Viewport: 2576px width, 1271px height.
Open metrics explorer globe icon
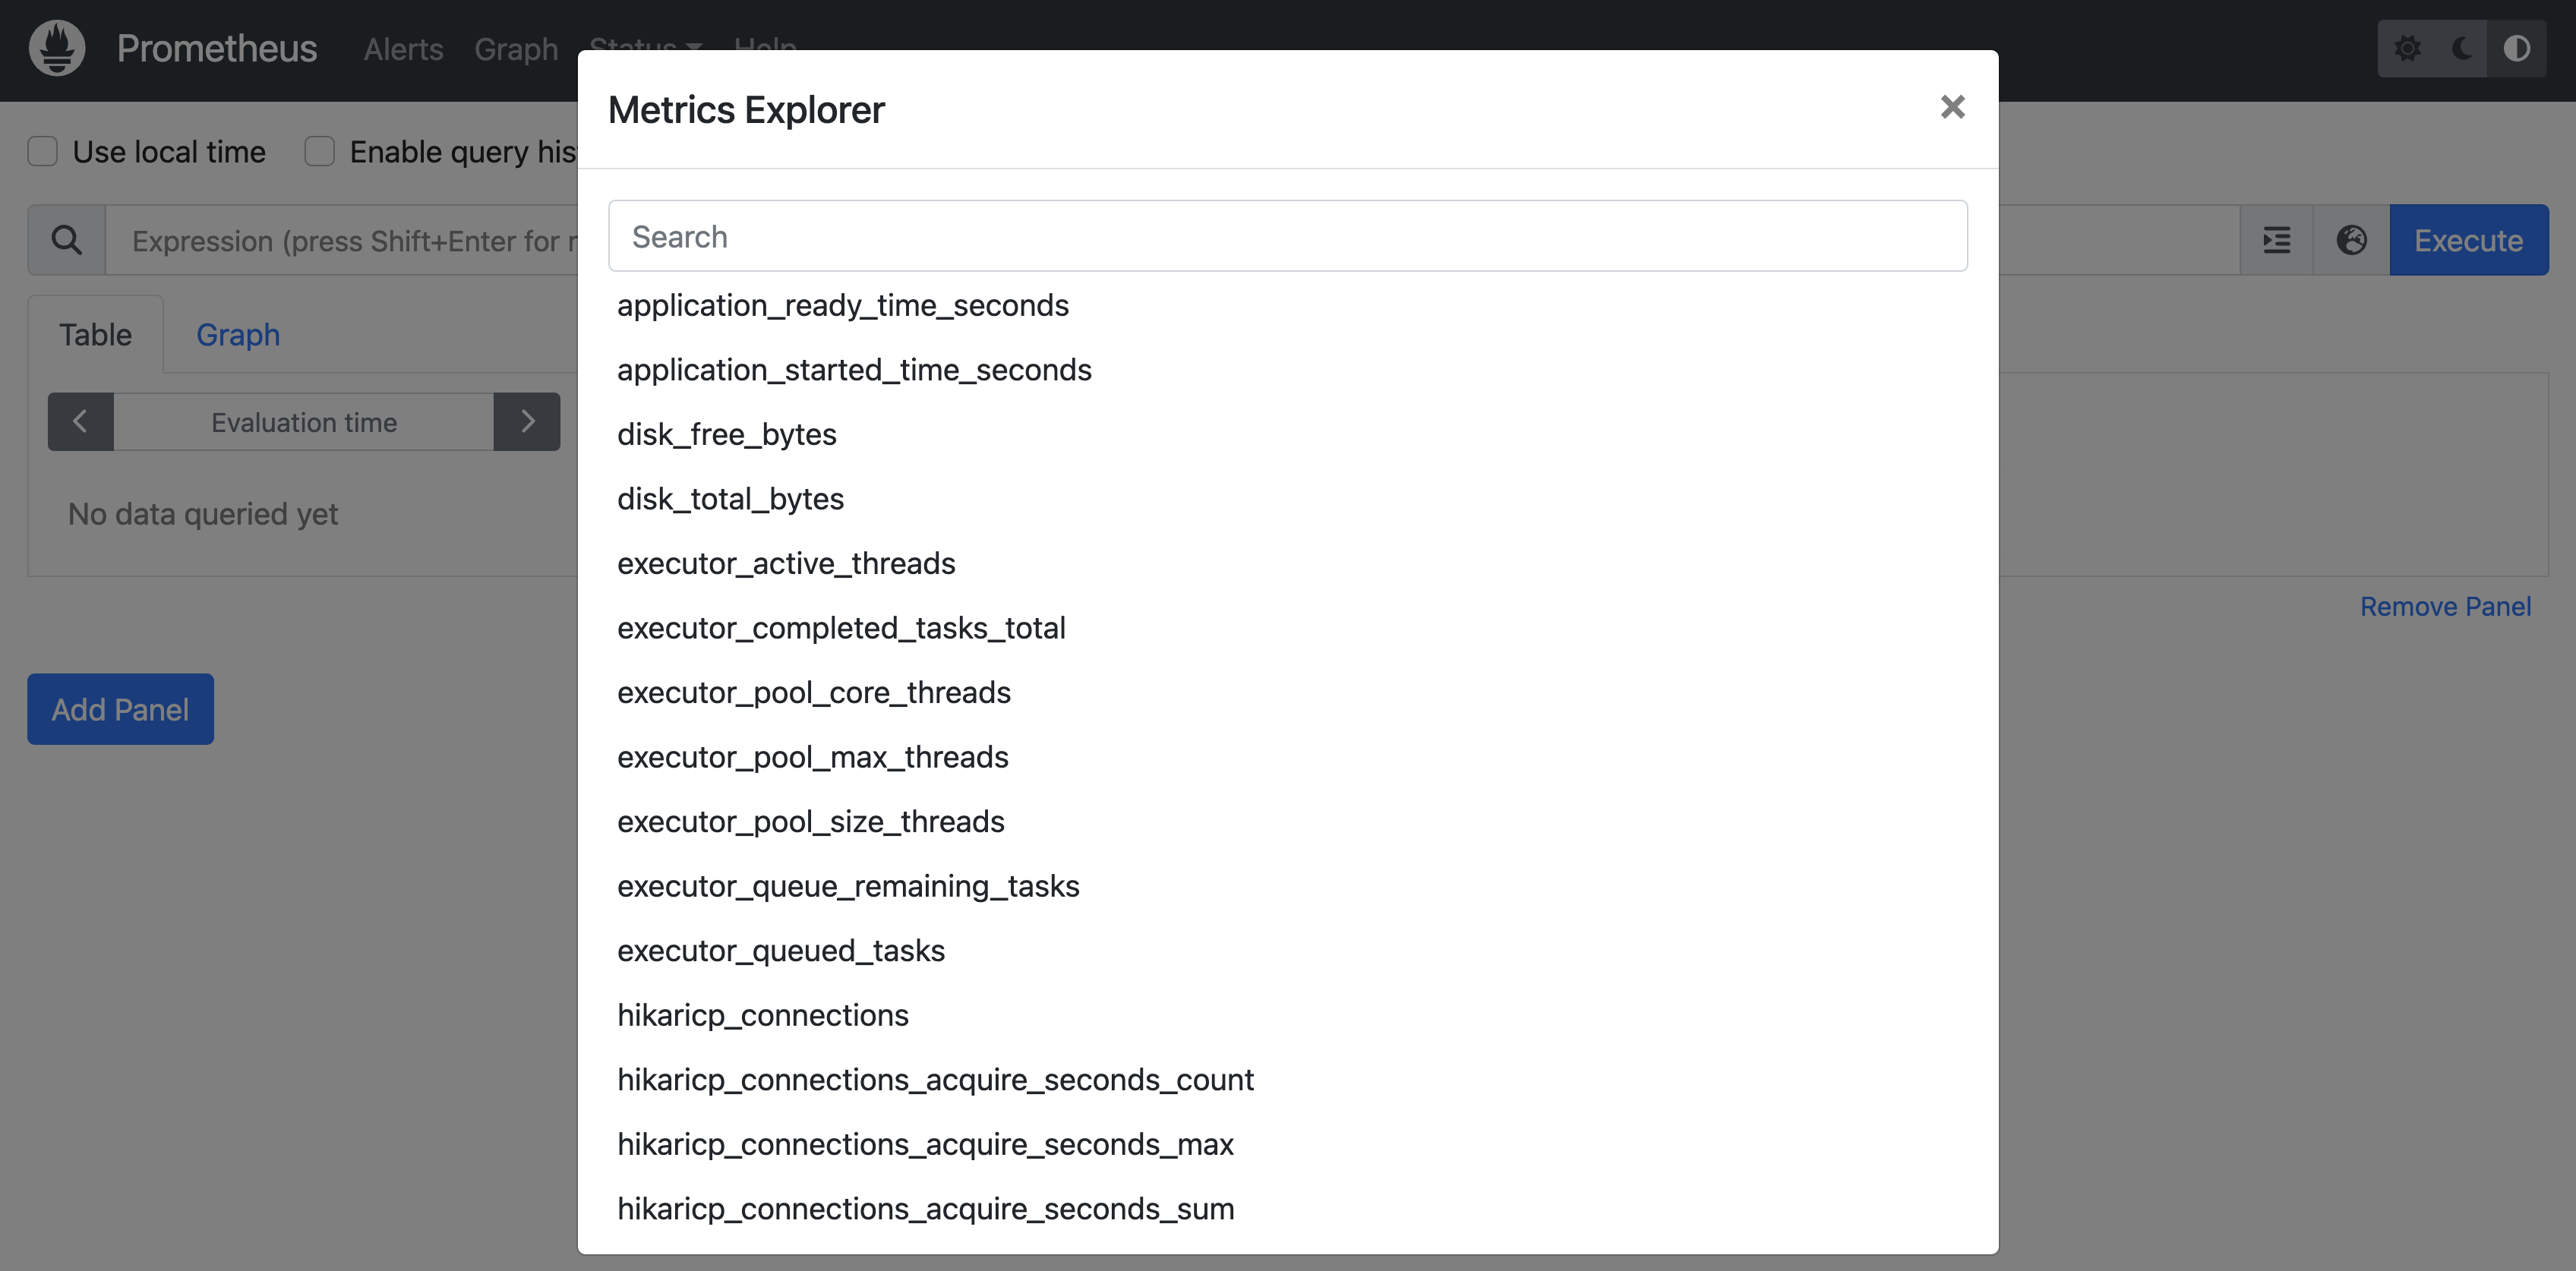[2352, 240]
